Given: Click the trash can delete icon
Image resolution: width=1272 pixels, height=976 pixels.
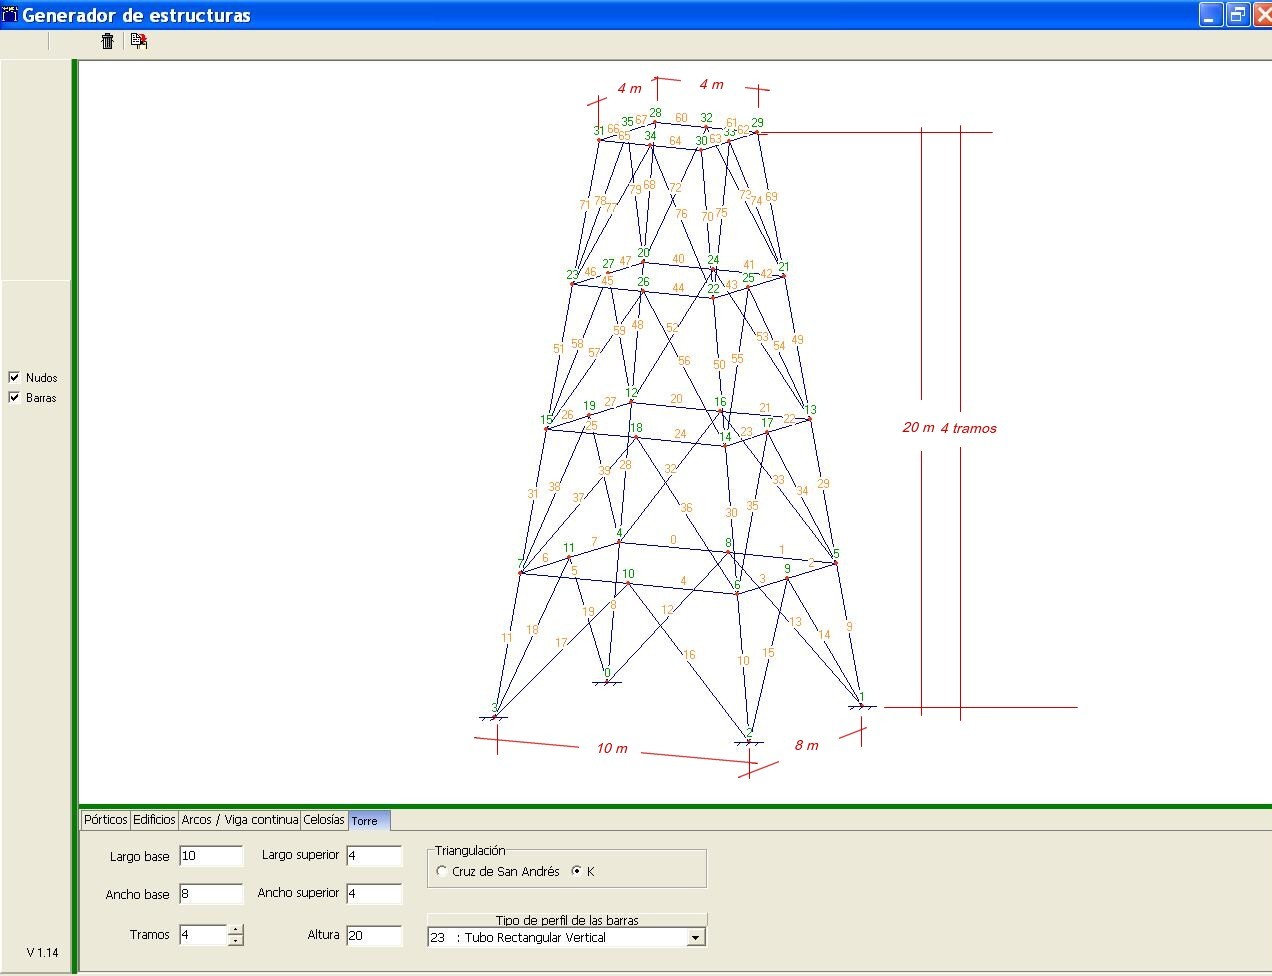Looking at the screenshot, I should tap(108, 41).
